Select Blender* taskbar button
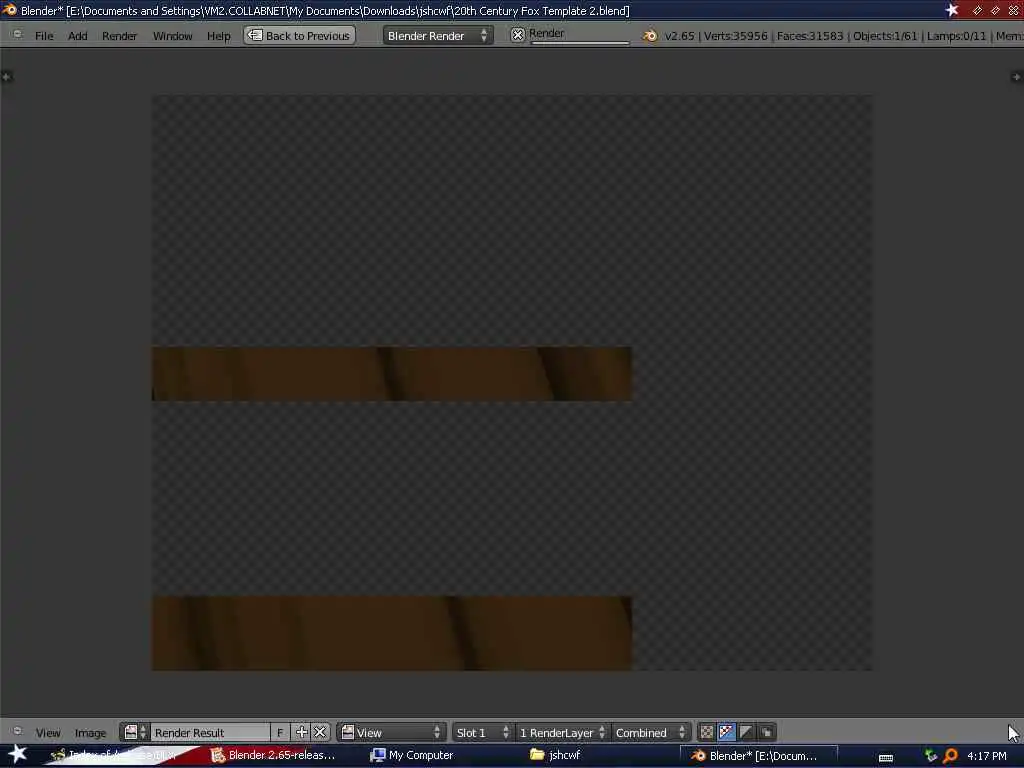 click(x=758, y=756)
